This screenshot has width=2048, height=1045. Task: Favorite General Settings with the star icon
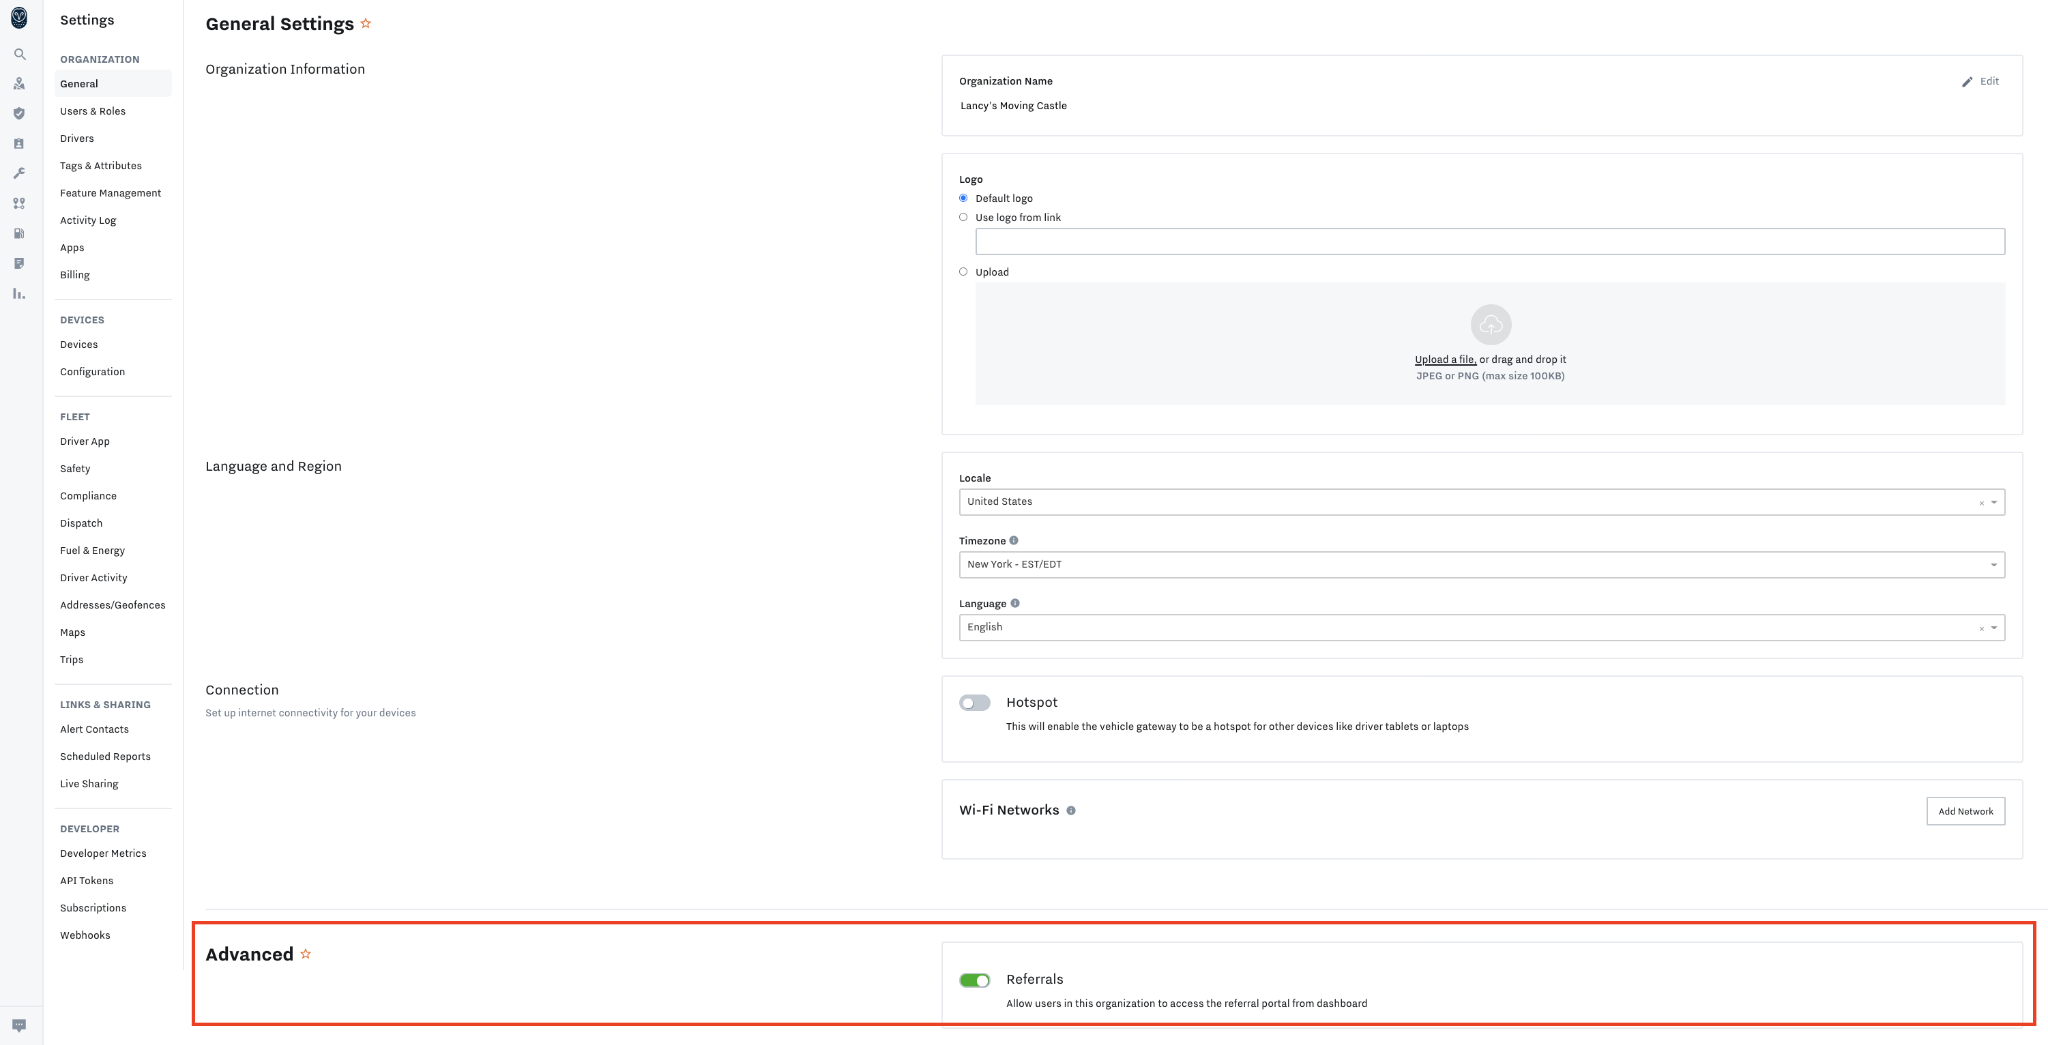(366, 24)
